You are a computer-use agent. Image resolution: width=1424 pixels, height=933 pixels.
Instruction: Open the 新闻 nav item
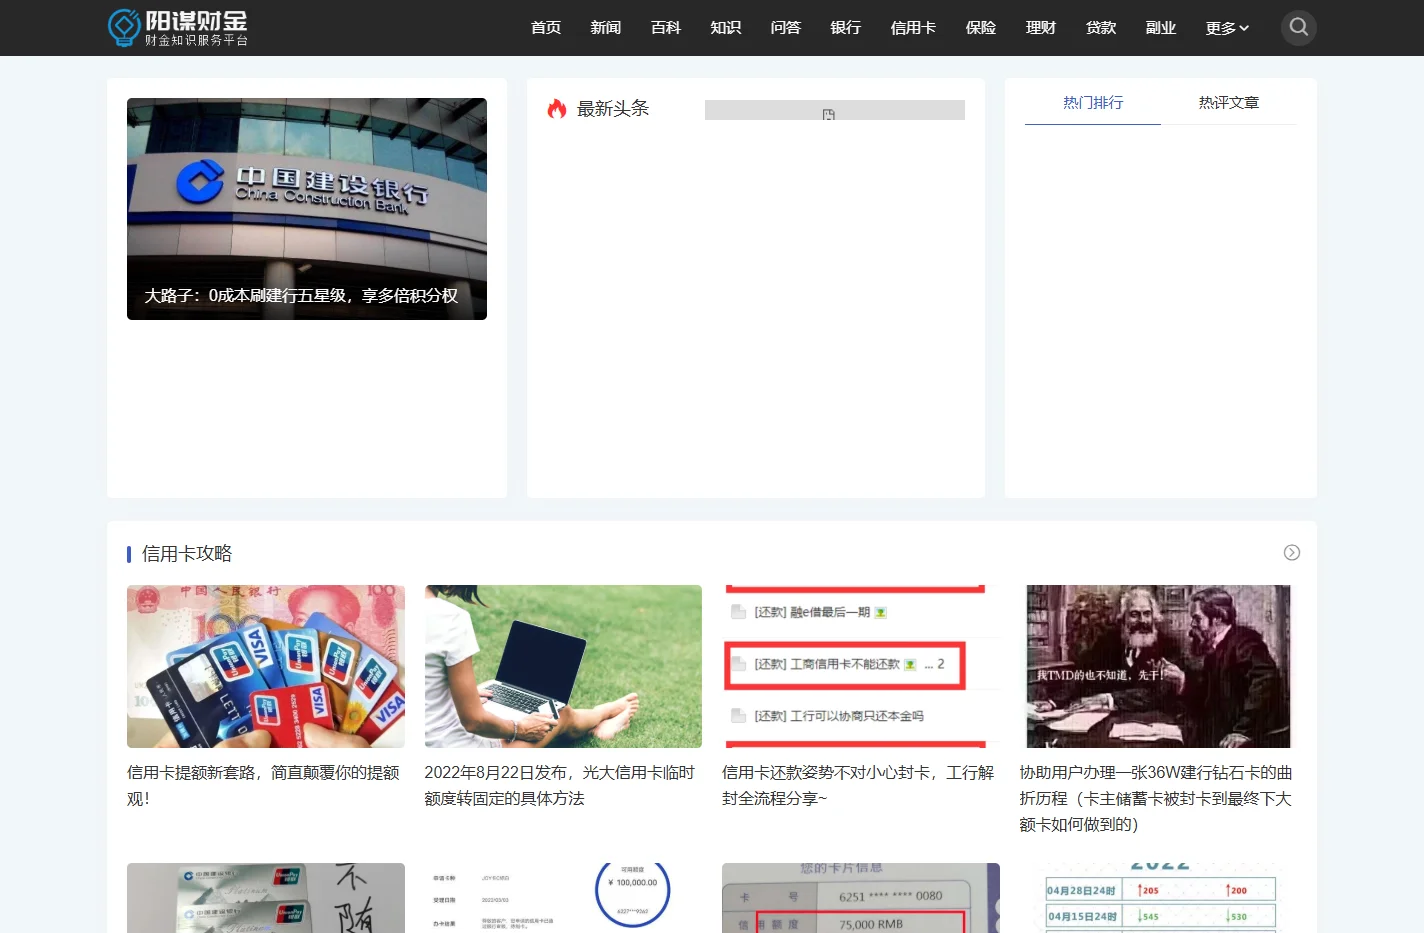coord(606,28)
